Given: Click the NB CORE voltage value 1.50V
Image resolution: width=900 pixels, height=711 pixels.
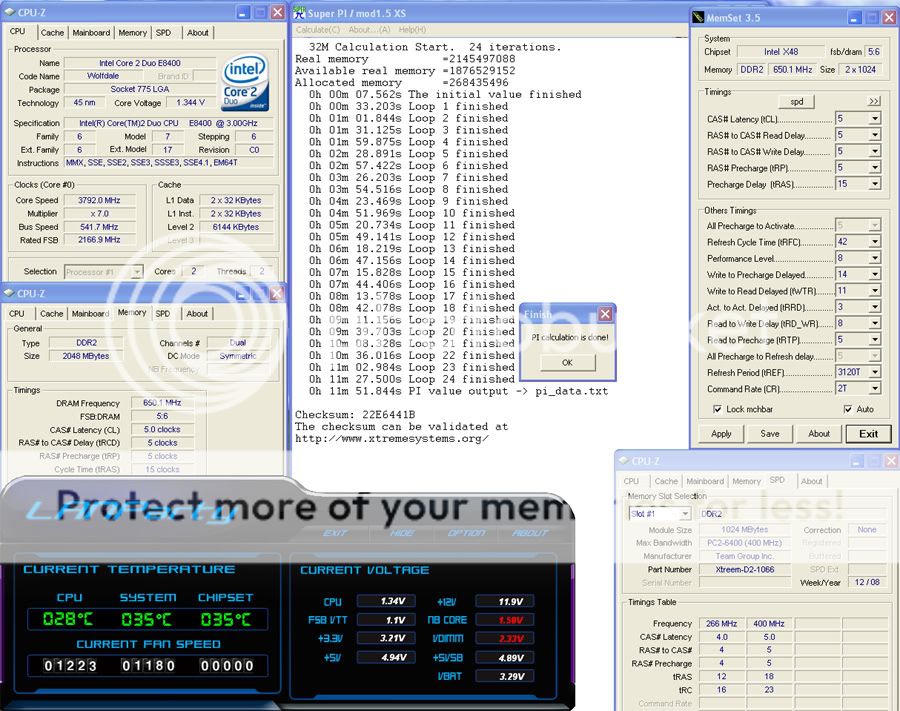Looking at the screenshot, I should pos(505,620).
